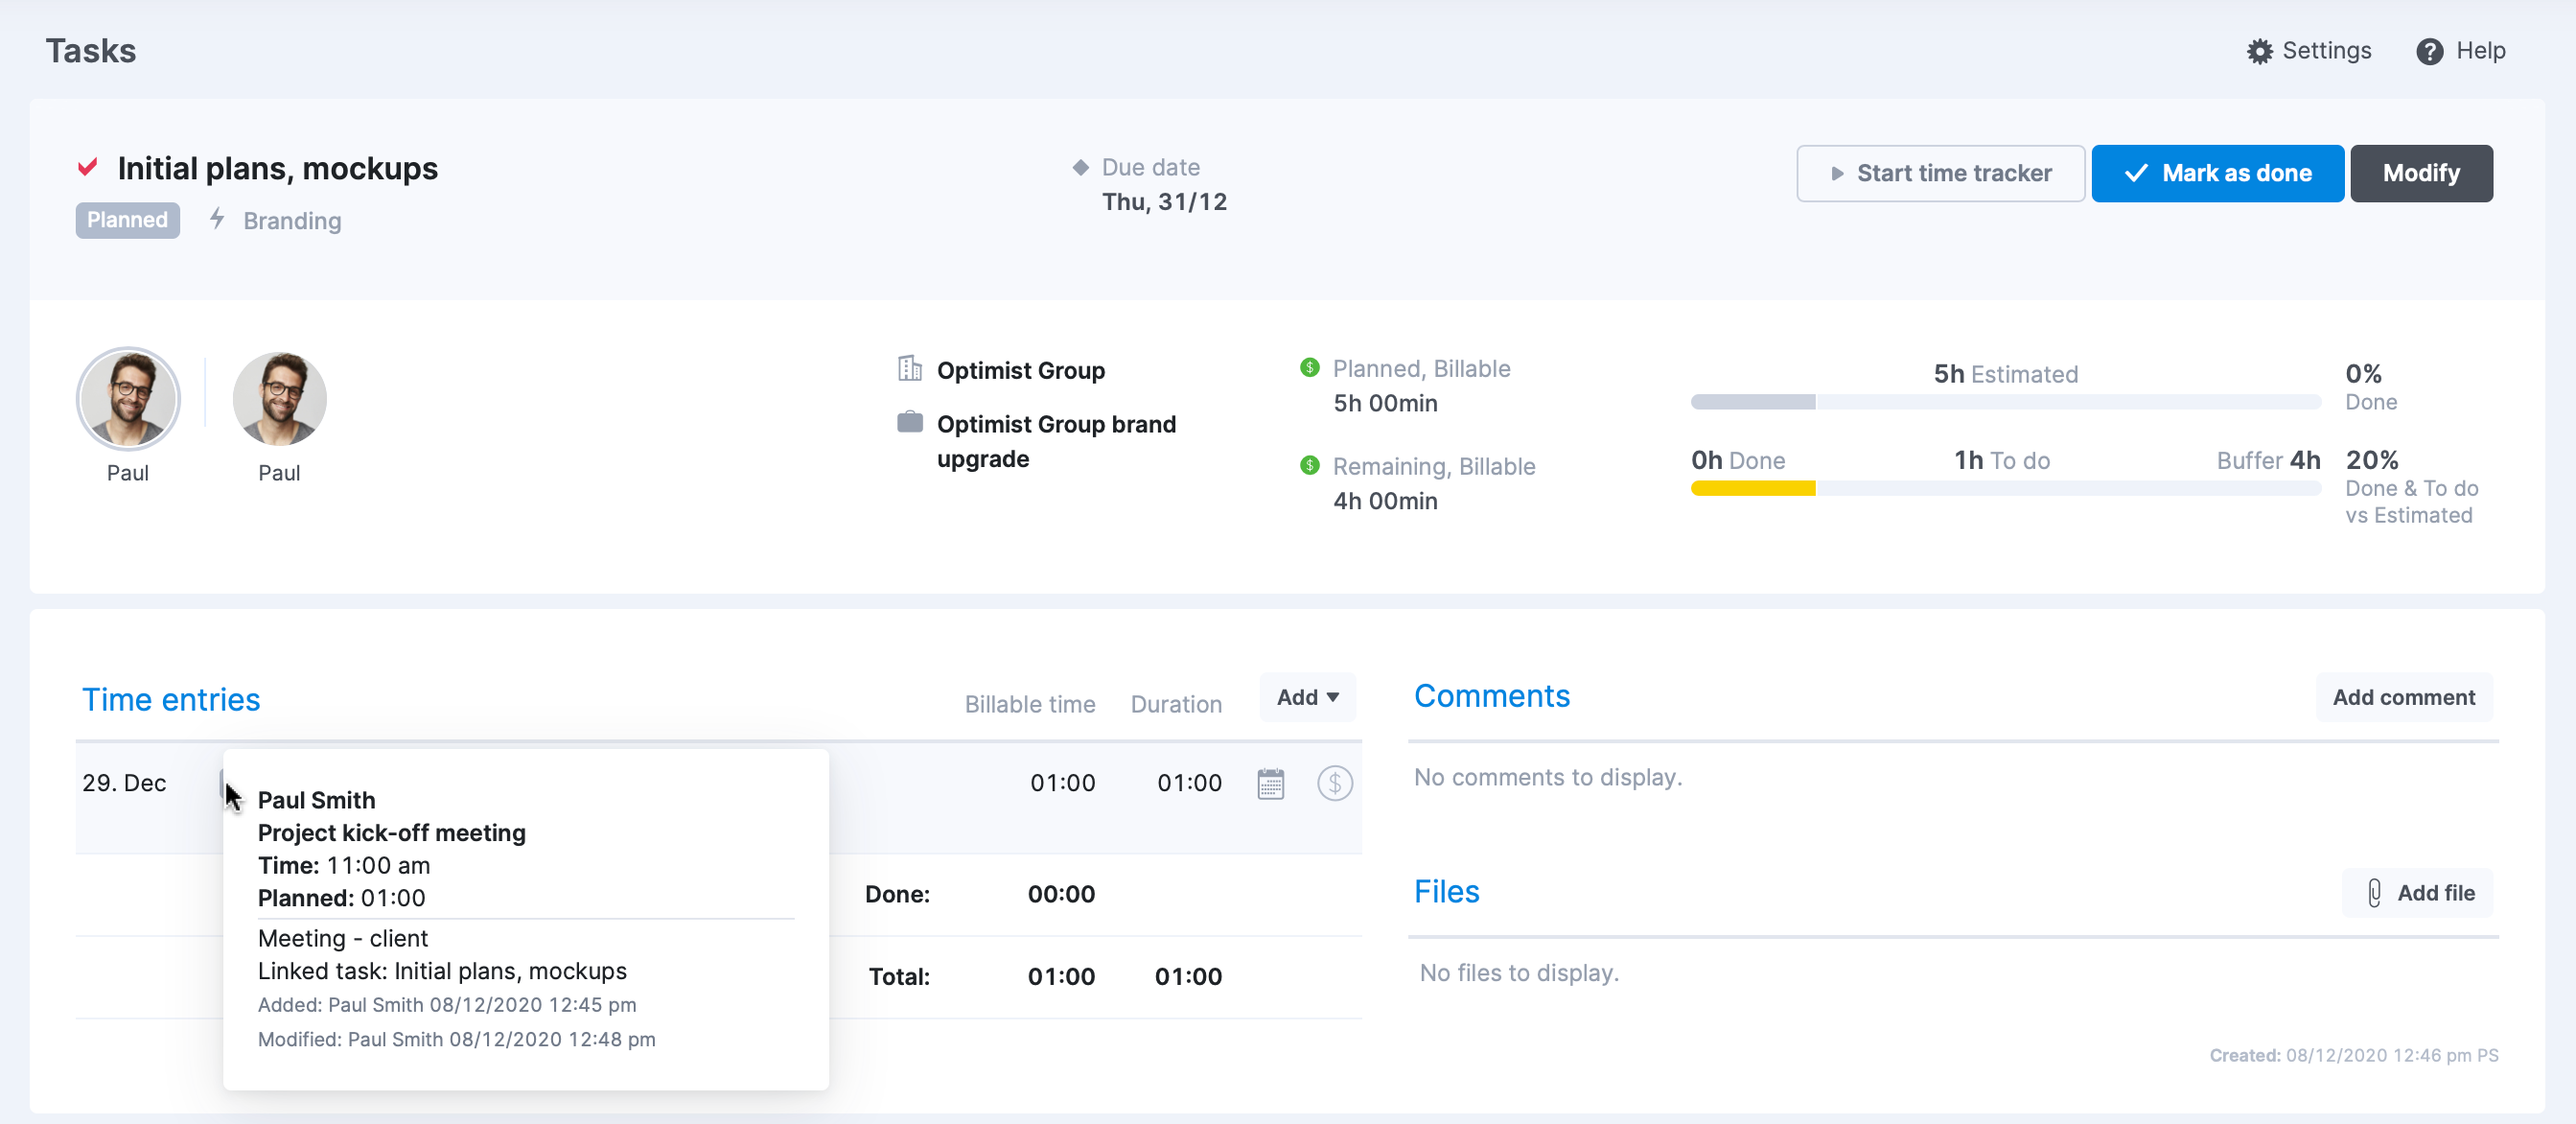Click the 5h Estimated progress bar
The image size is (2576, 1124).
click(2005, 402)
